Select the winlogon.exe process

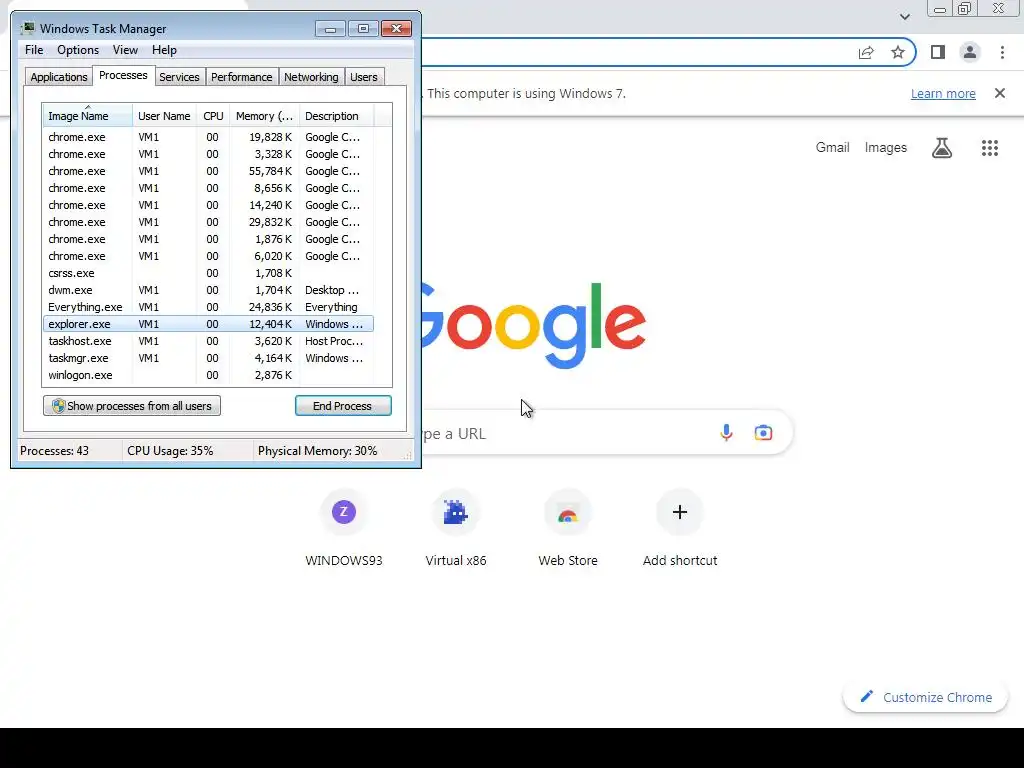click(208, 375)
